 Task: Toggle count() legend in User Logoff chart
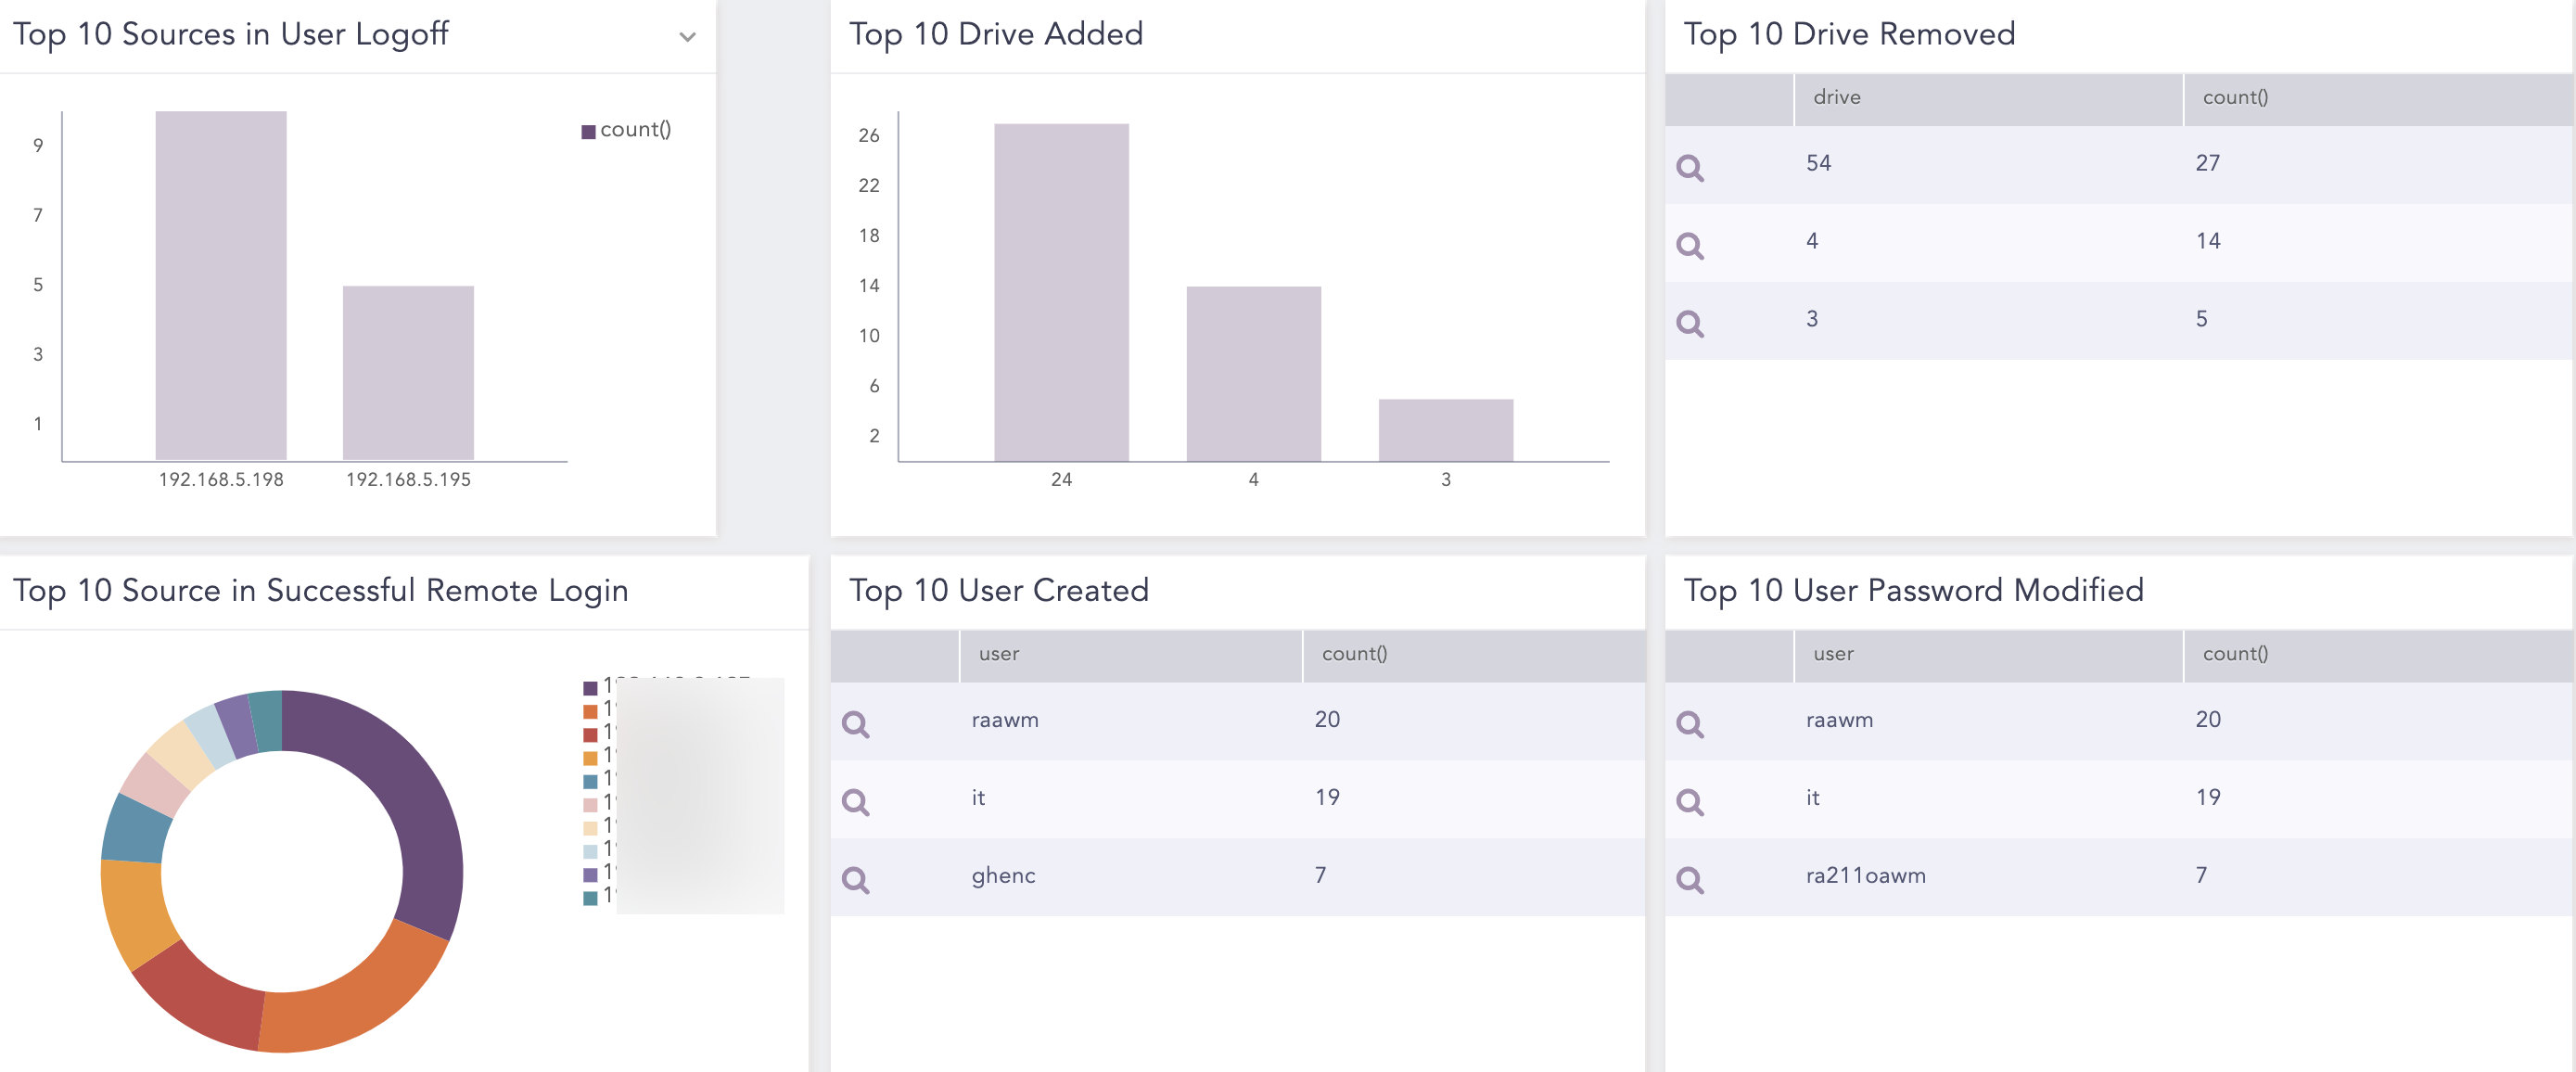point(626,130)
